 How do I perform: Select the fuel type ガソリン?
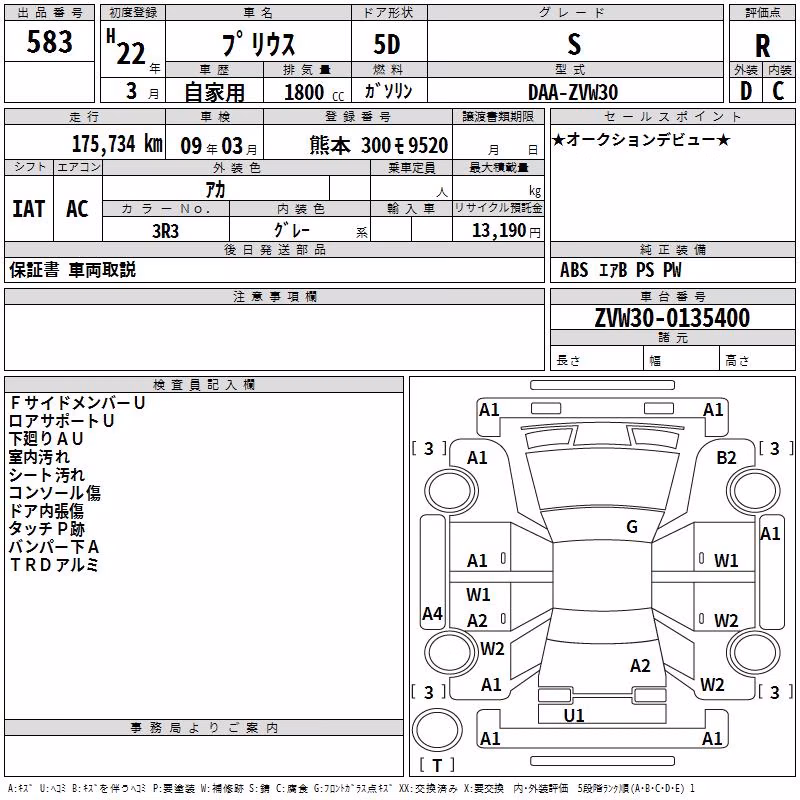(388, 91)
